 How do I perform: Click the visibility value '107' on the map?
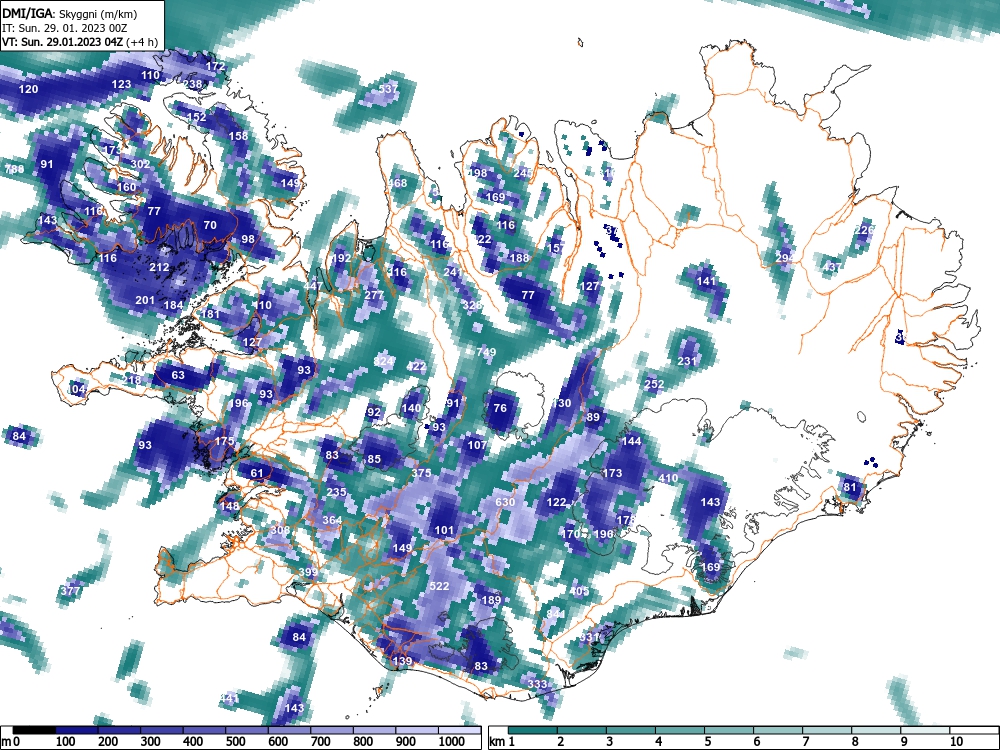[x=477, y=445]
